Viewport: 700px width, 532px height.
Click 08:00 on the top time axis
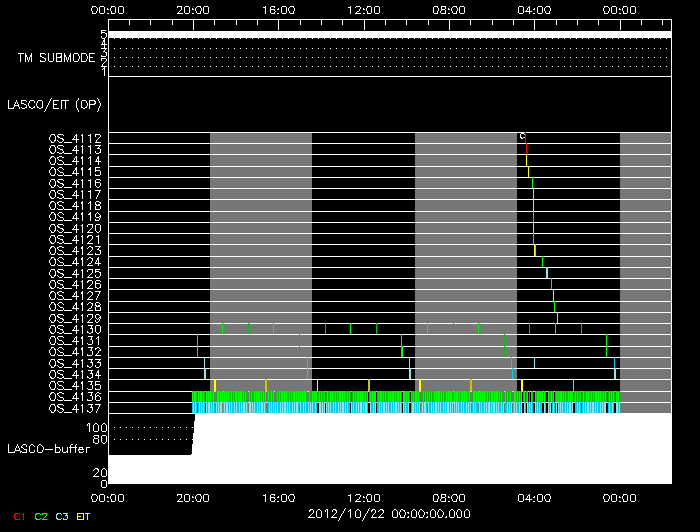click(x=449, y=9)
